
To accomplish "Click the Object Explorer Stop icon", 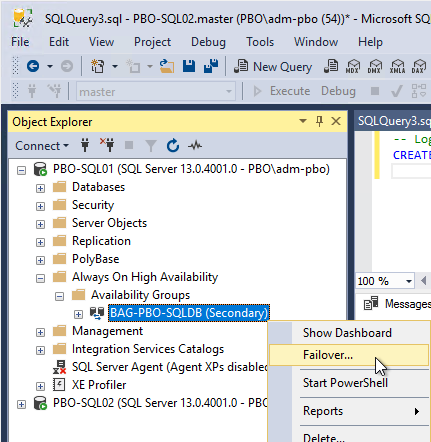I will (x=129, y=145).
